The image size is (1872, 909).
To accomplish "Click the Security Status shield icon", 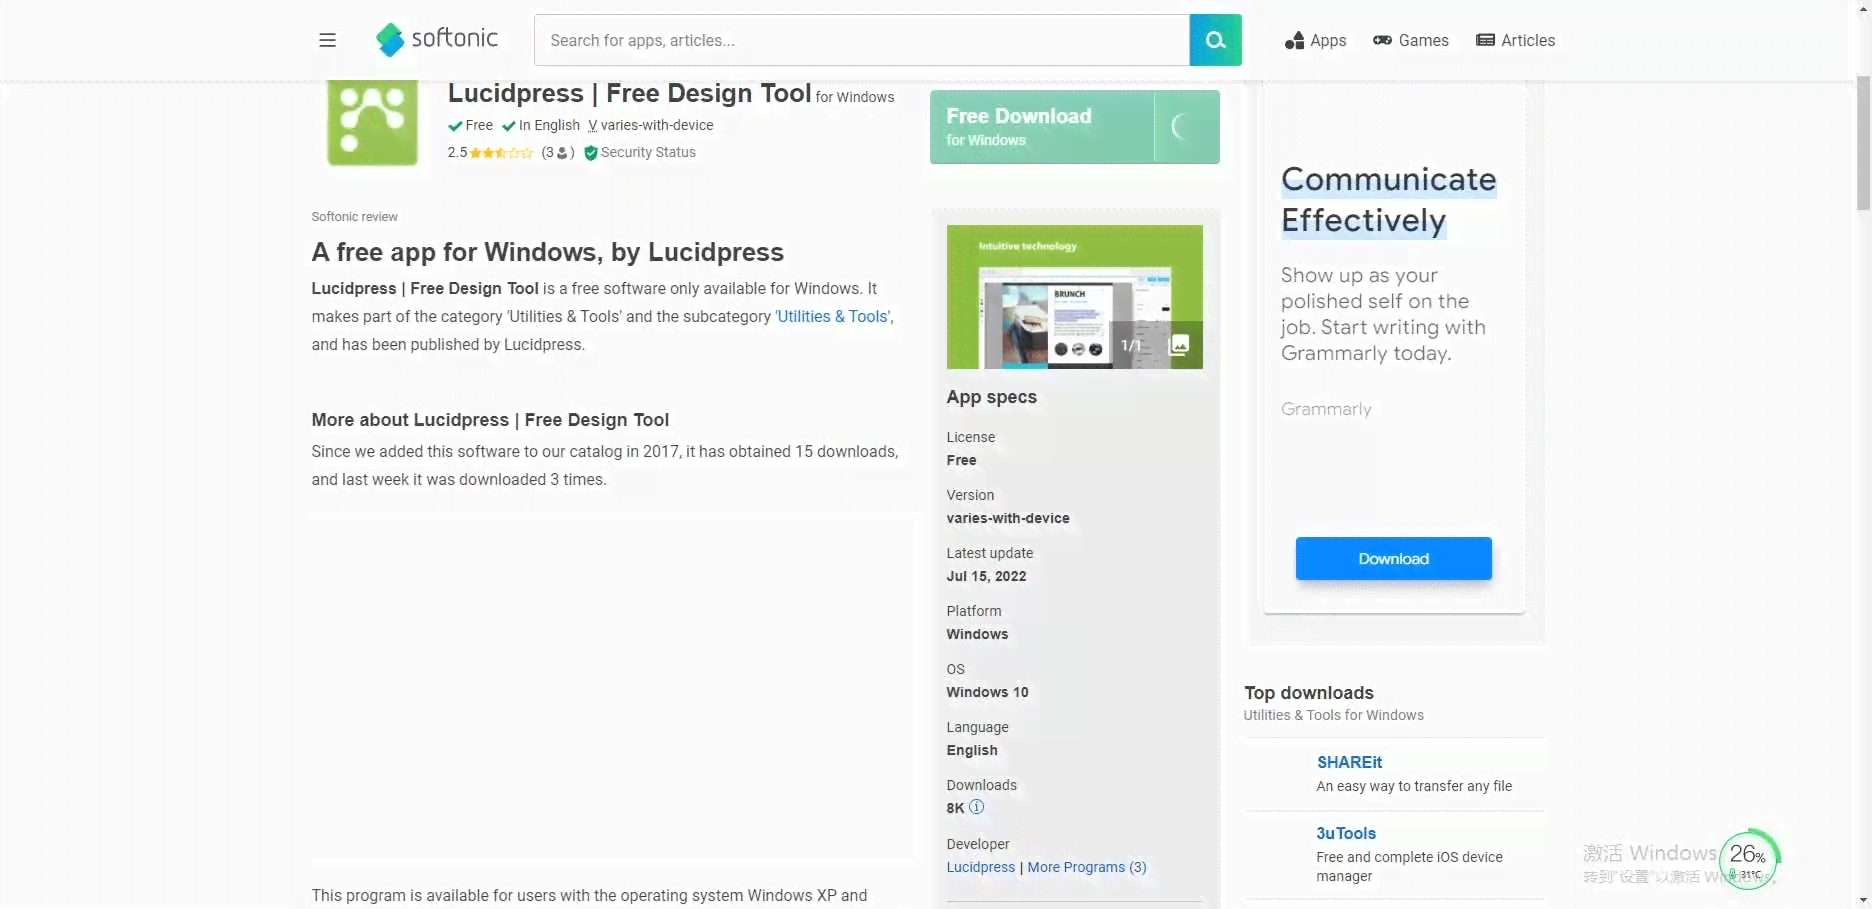I will (590, 153).
